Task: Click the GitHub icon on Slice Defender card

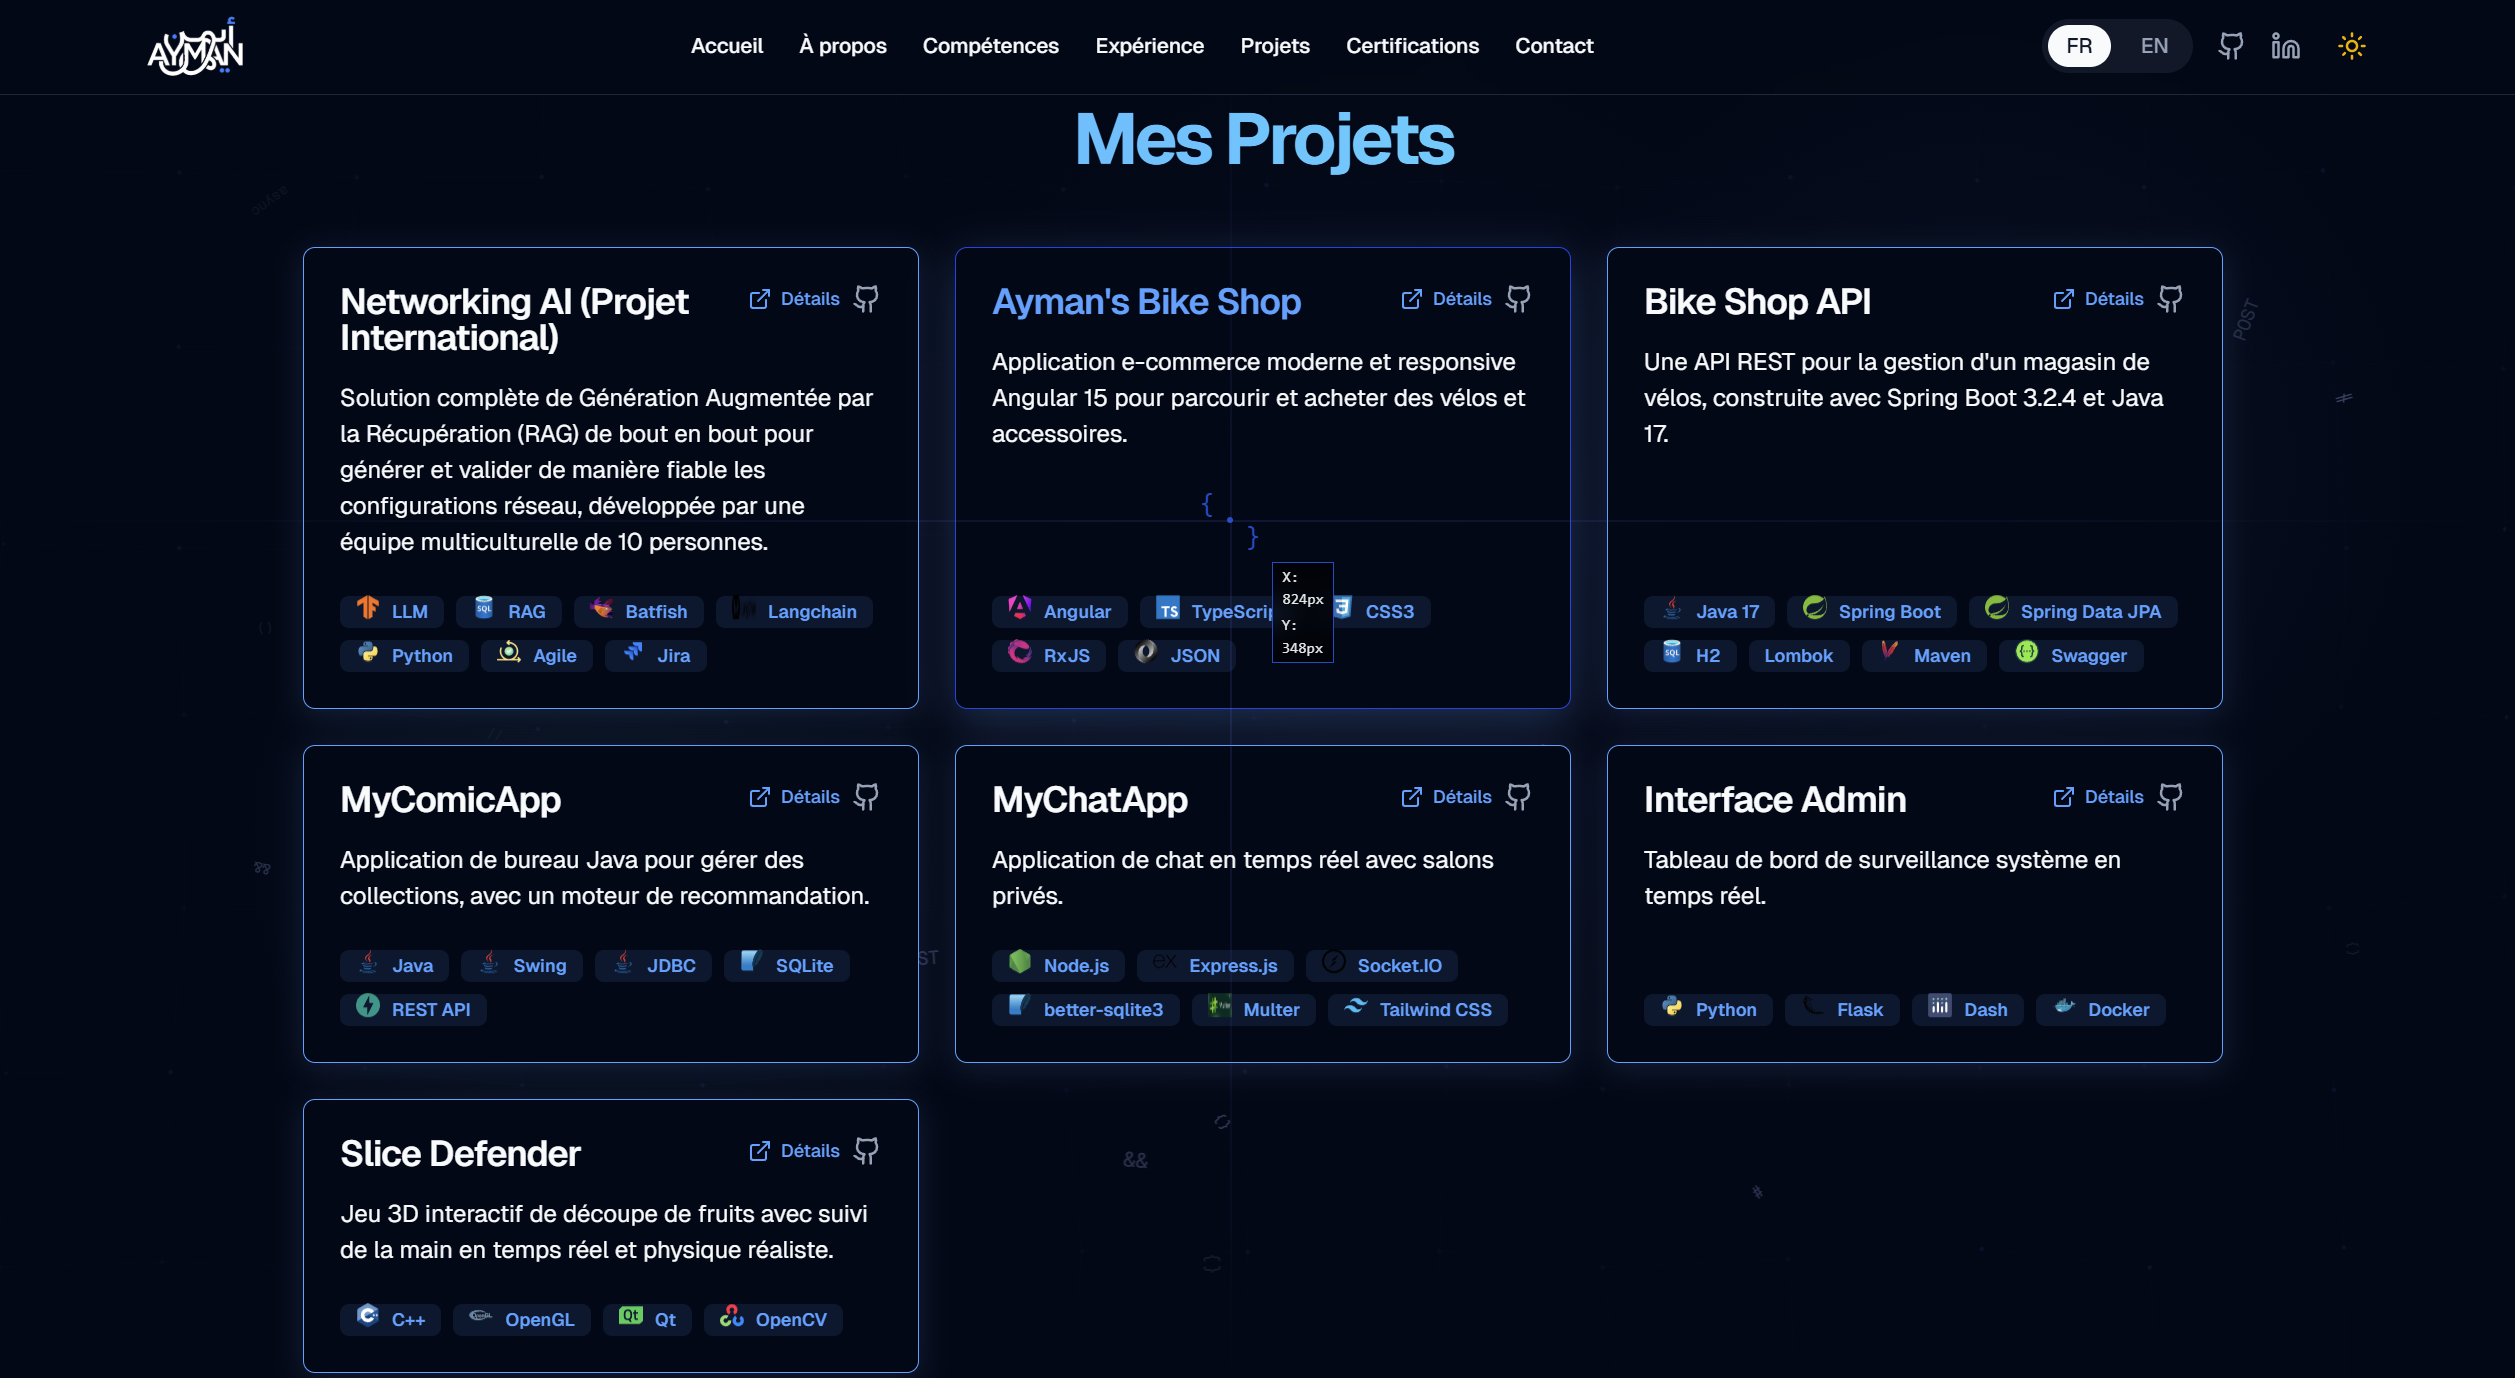Action: click(866, 1151)
